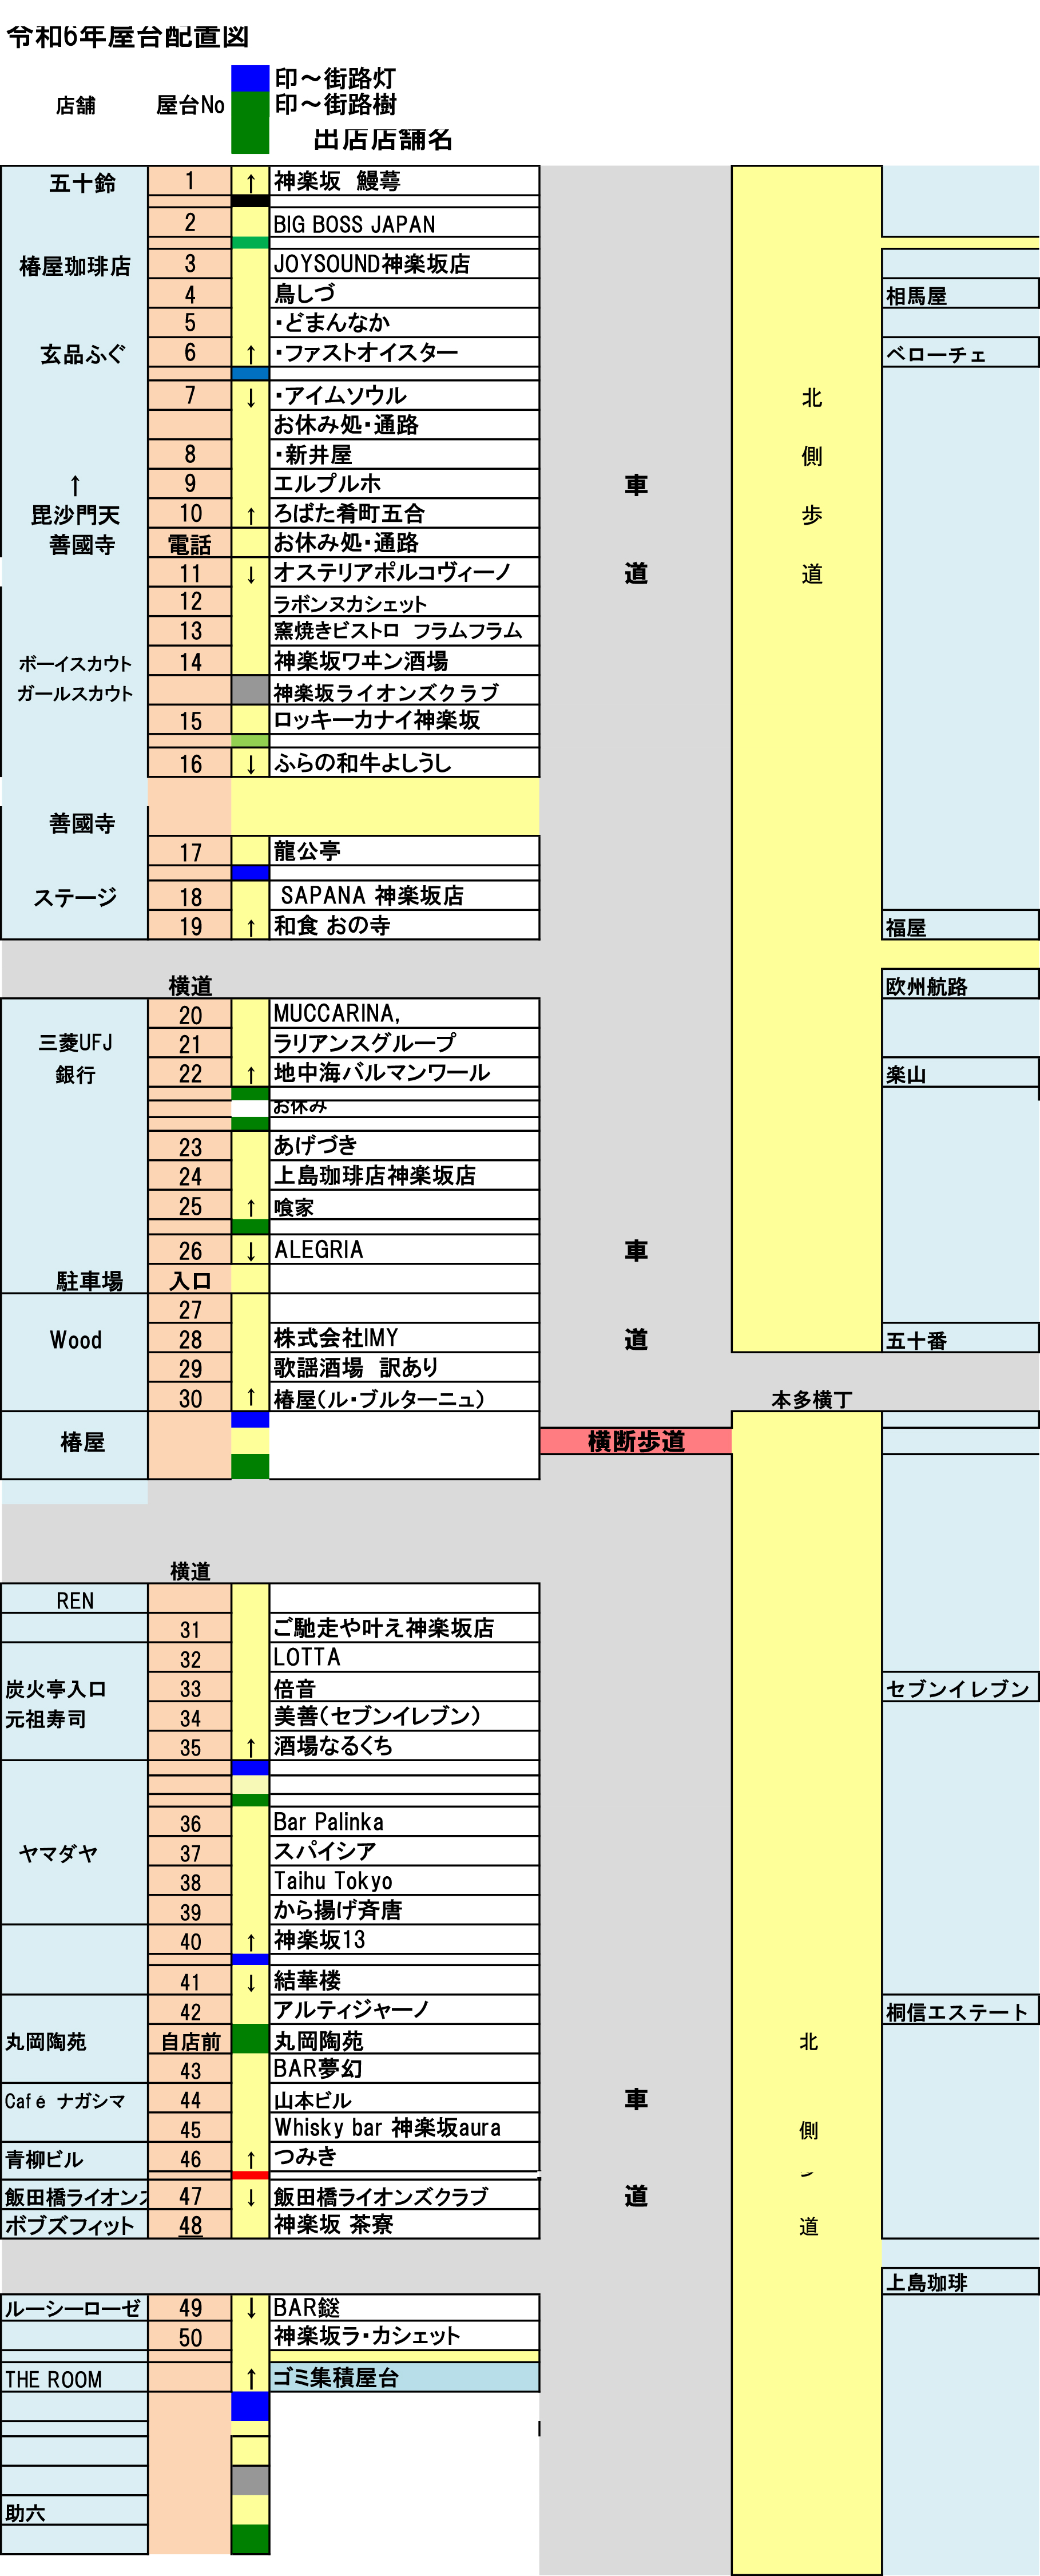The height and width of the screenshot is (2576, 1040).
Task: Select 窯焼きビストロ フラムフラム cell
Action: [404, 631]
